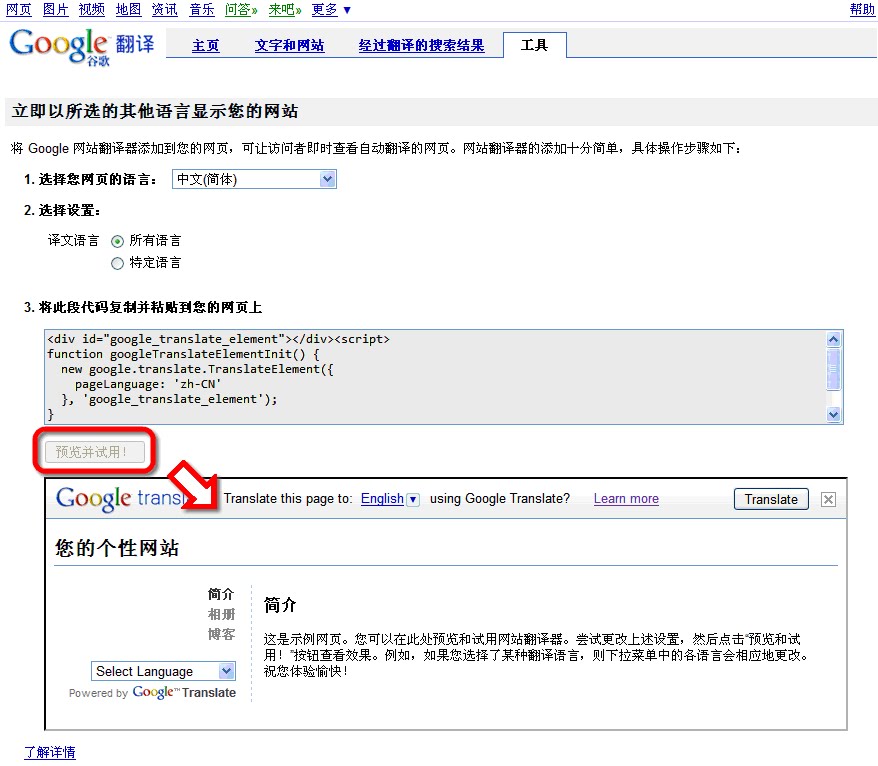Open the 经过翻译的搜索结果 tab

(x=421, y=45)
